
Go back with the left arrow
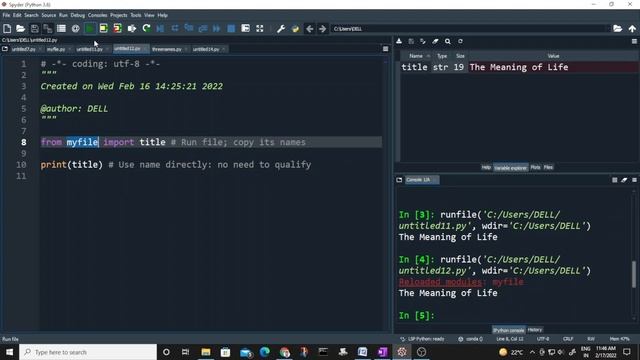coord(310,29)
